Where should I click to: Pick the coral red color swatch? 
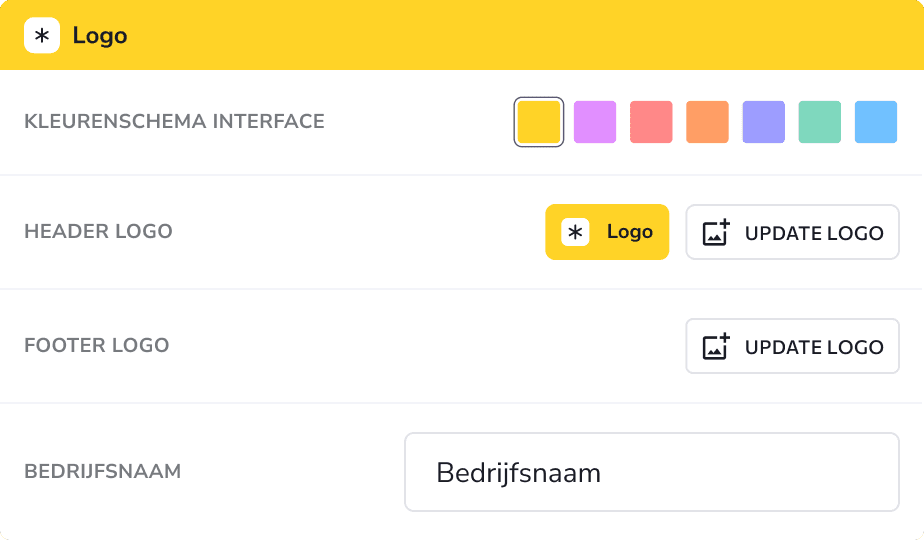point(651,122)
